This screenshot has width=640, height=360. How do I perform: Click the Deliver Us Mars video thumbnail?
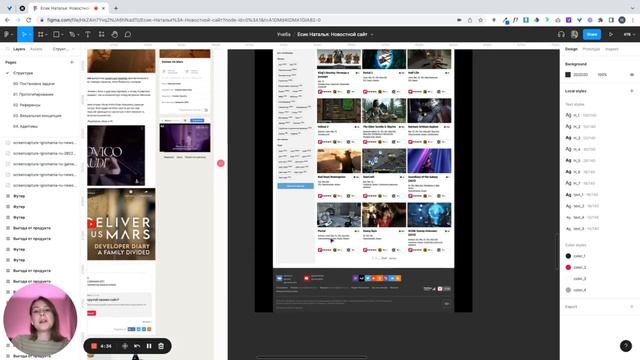coord(121,224)
